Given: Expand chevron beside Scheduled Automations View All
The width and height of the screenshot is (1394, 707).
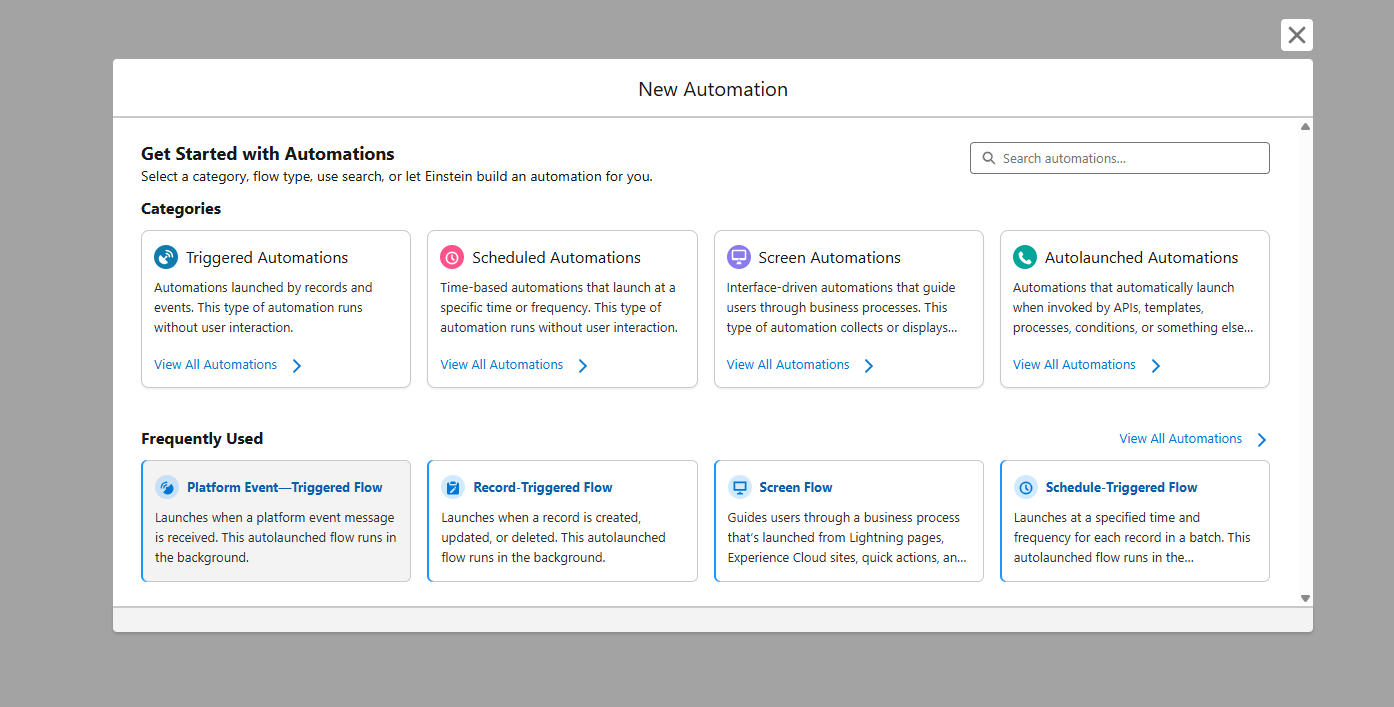Looking at the screenshot, I should pos(583,366).
